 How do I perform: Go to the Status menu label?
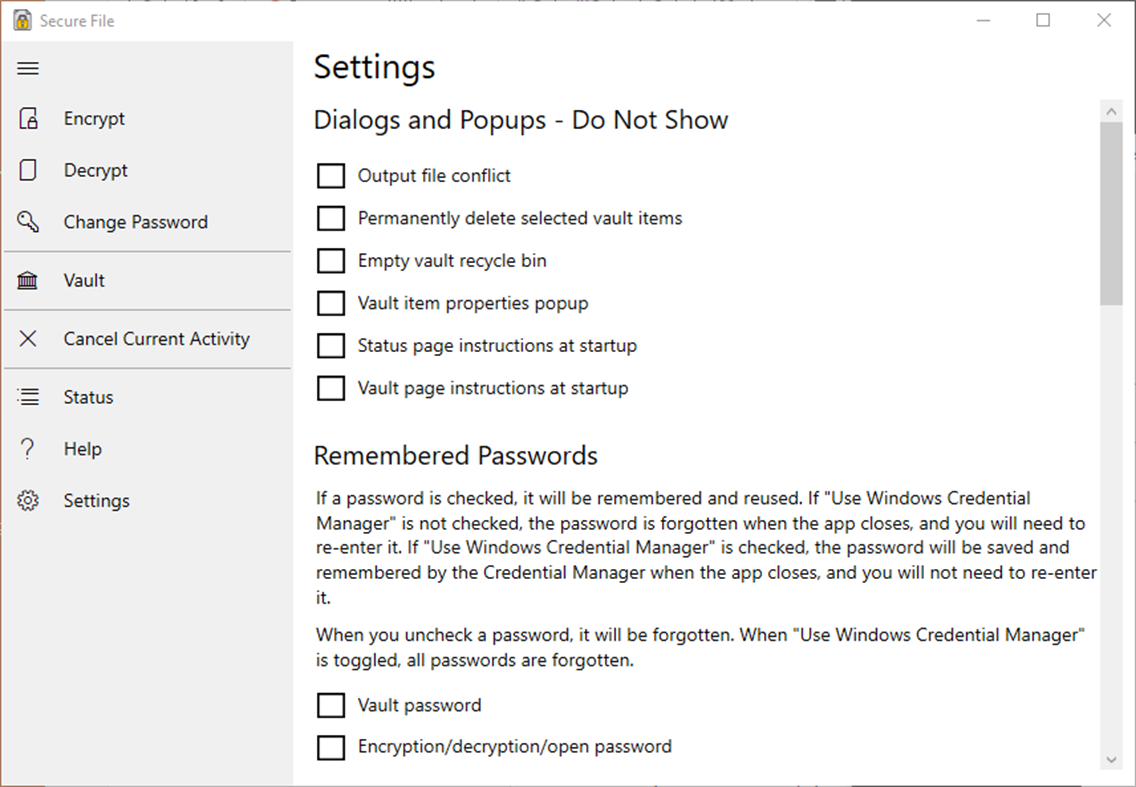point(88,397)
